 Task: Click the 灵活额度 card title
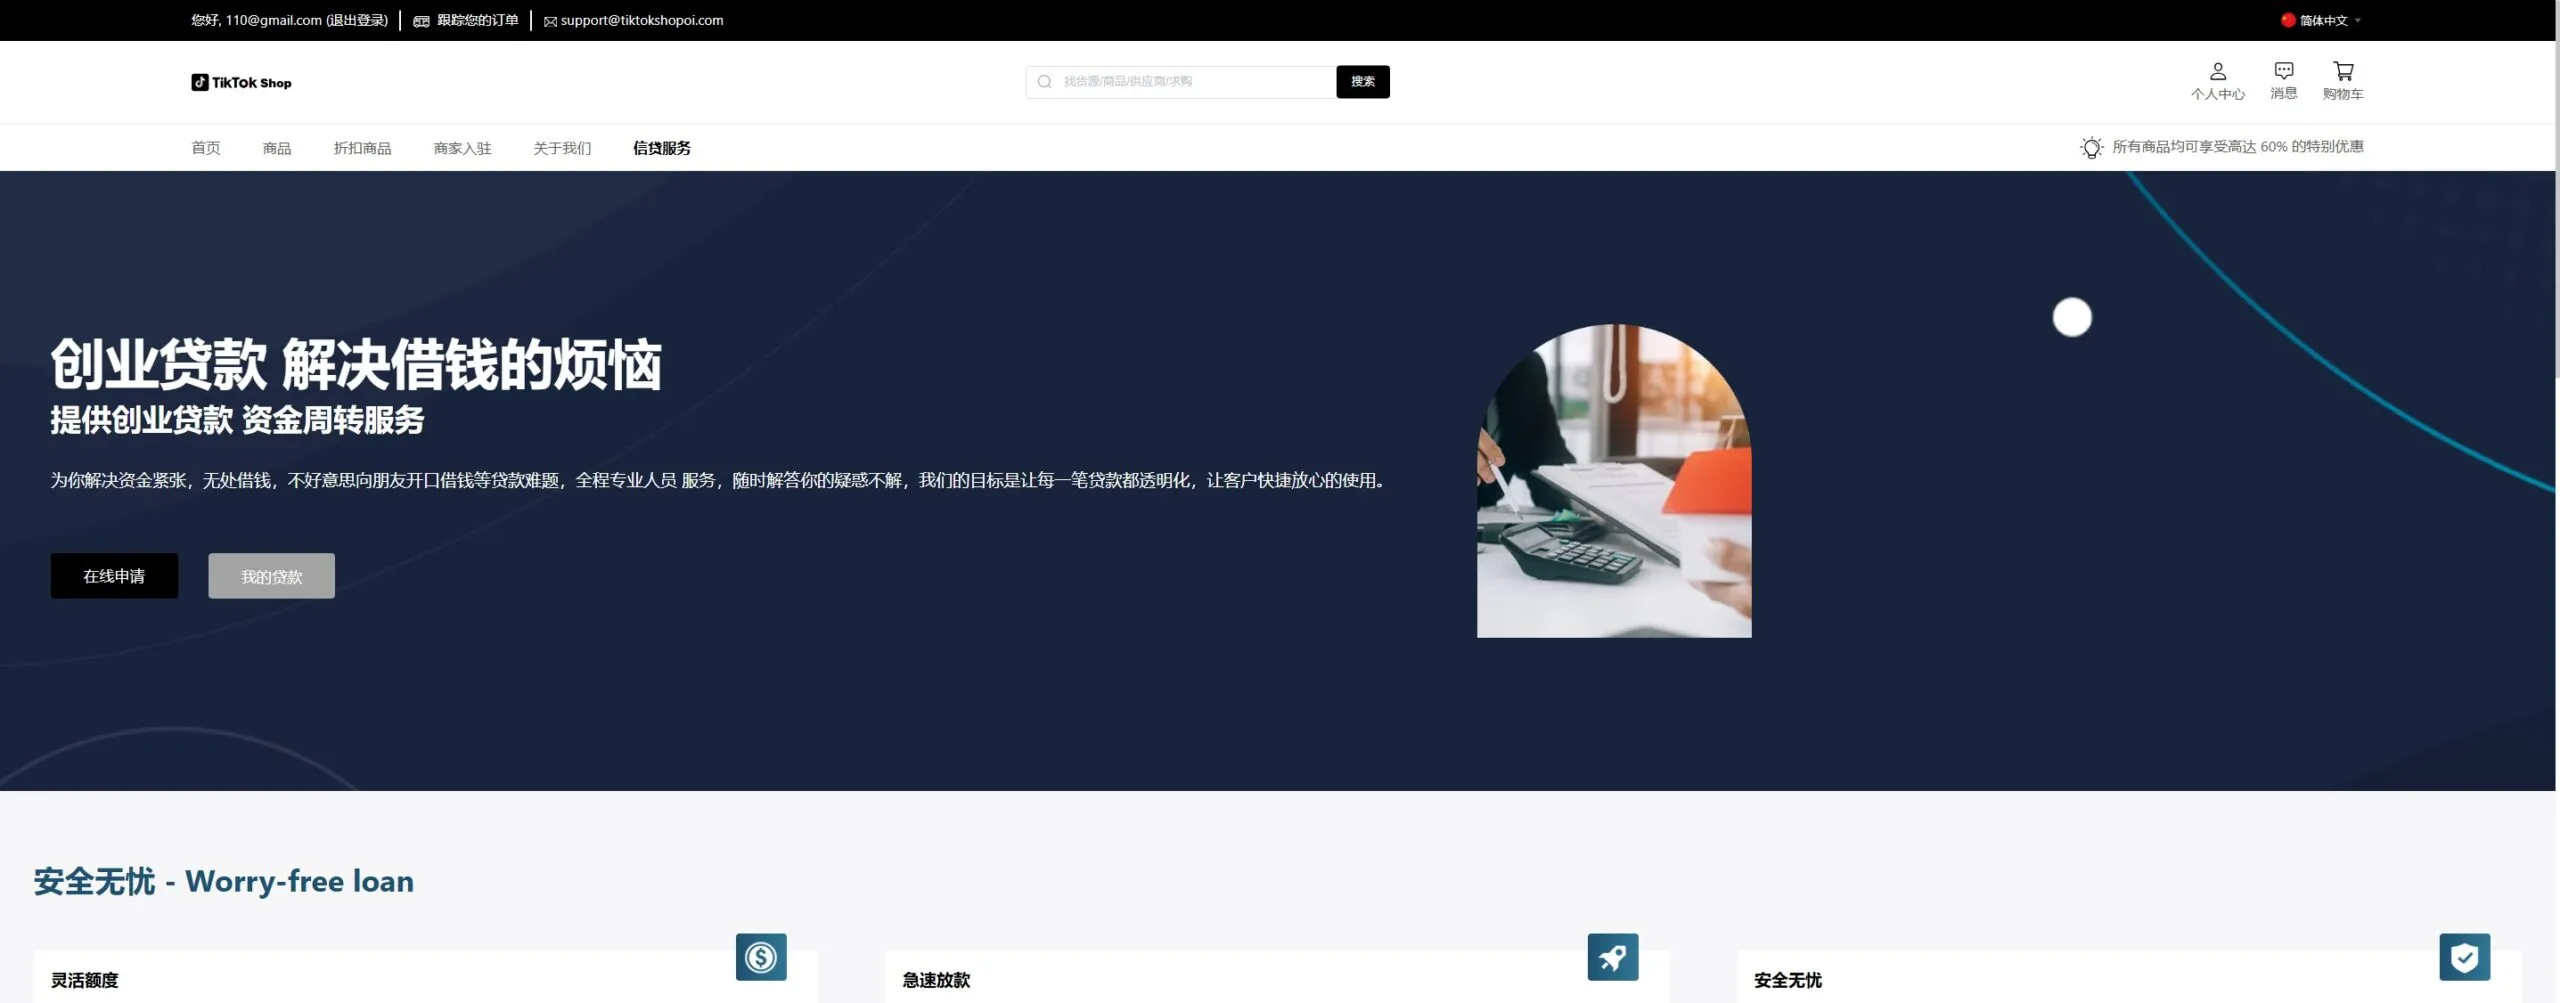(85, 980)
